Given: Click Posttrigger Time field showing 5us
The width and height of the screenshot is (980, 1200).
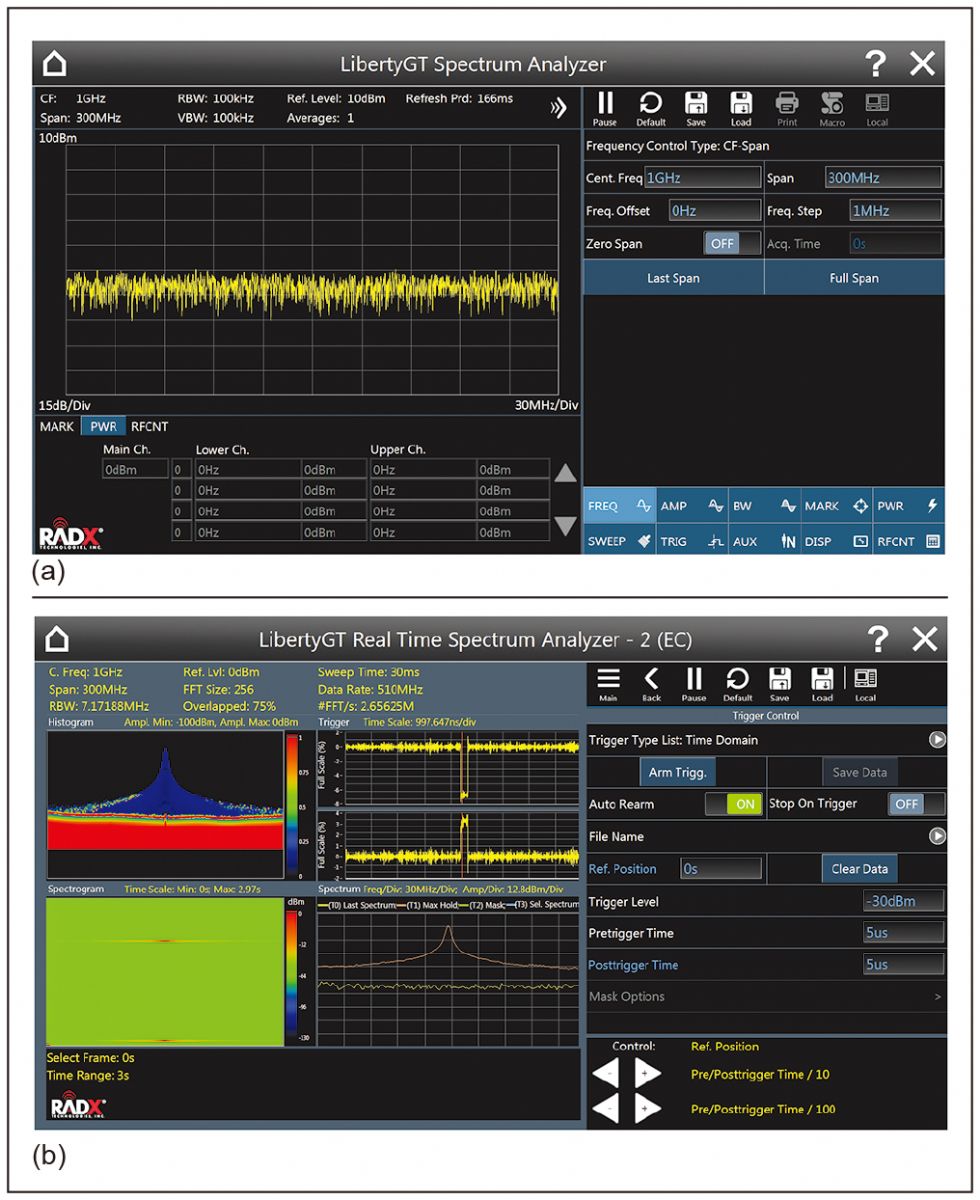Looking at the screenshot, I should click(x=904, y=965).
